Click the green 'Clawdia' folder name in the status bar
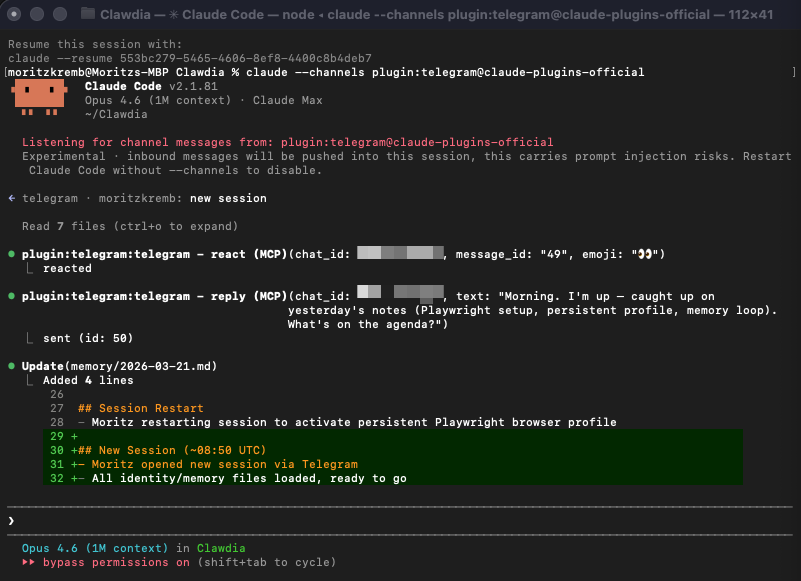The image size is (801, 581). coord(221,548)
